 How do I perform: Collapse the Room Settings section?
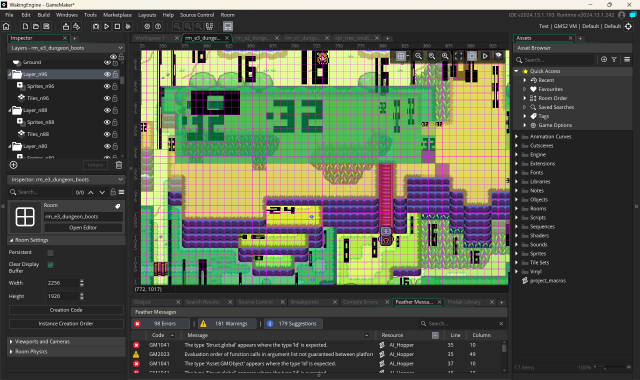coord(11,240)
